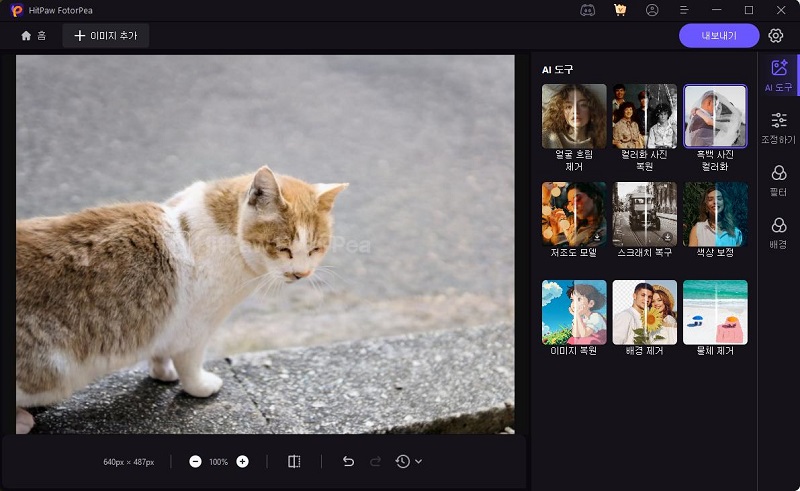The width and height of the screenshot is (800, 491).
Task: Click the 이미지 추가 button
Action: (106, 36)
